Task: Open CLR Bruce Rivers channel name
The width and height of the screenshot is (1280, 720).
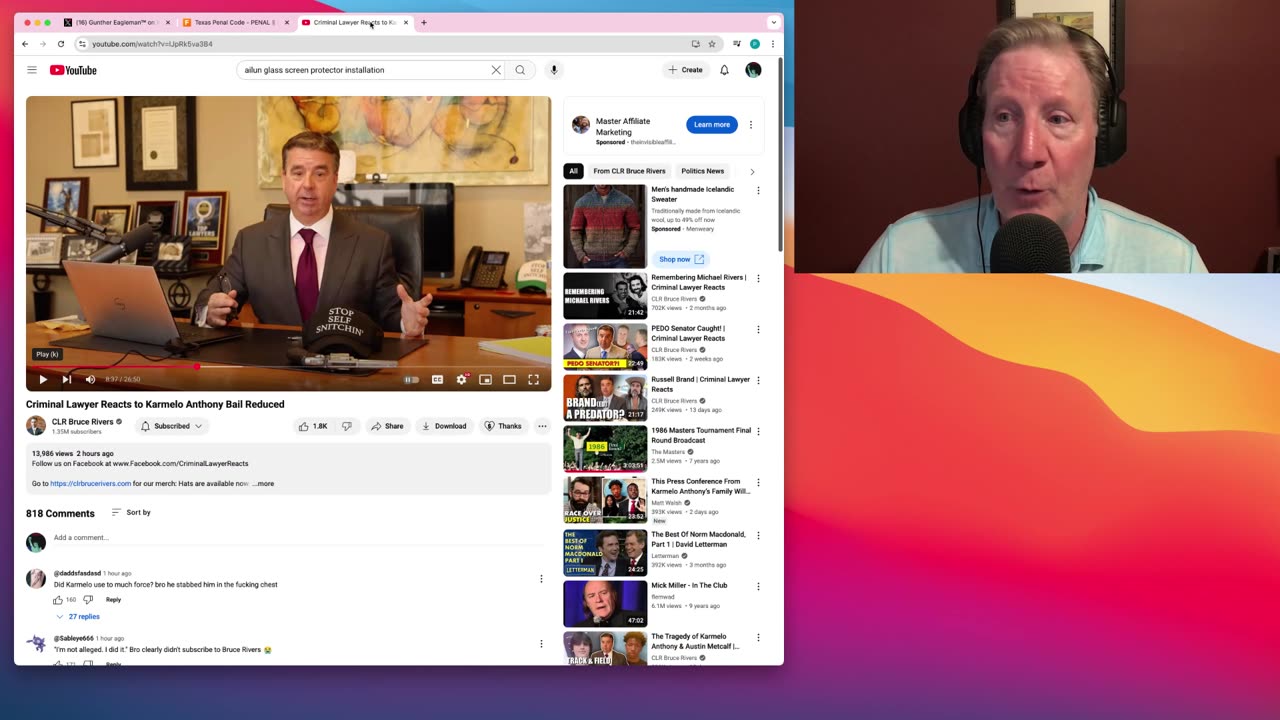Action: coord(82,422)
